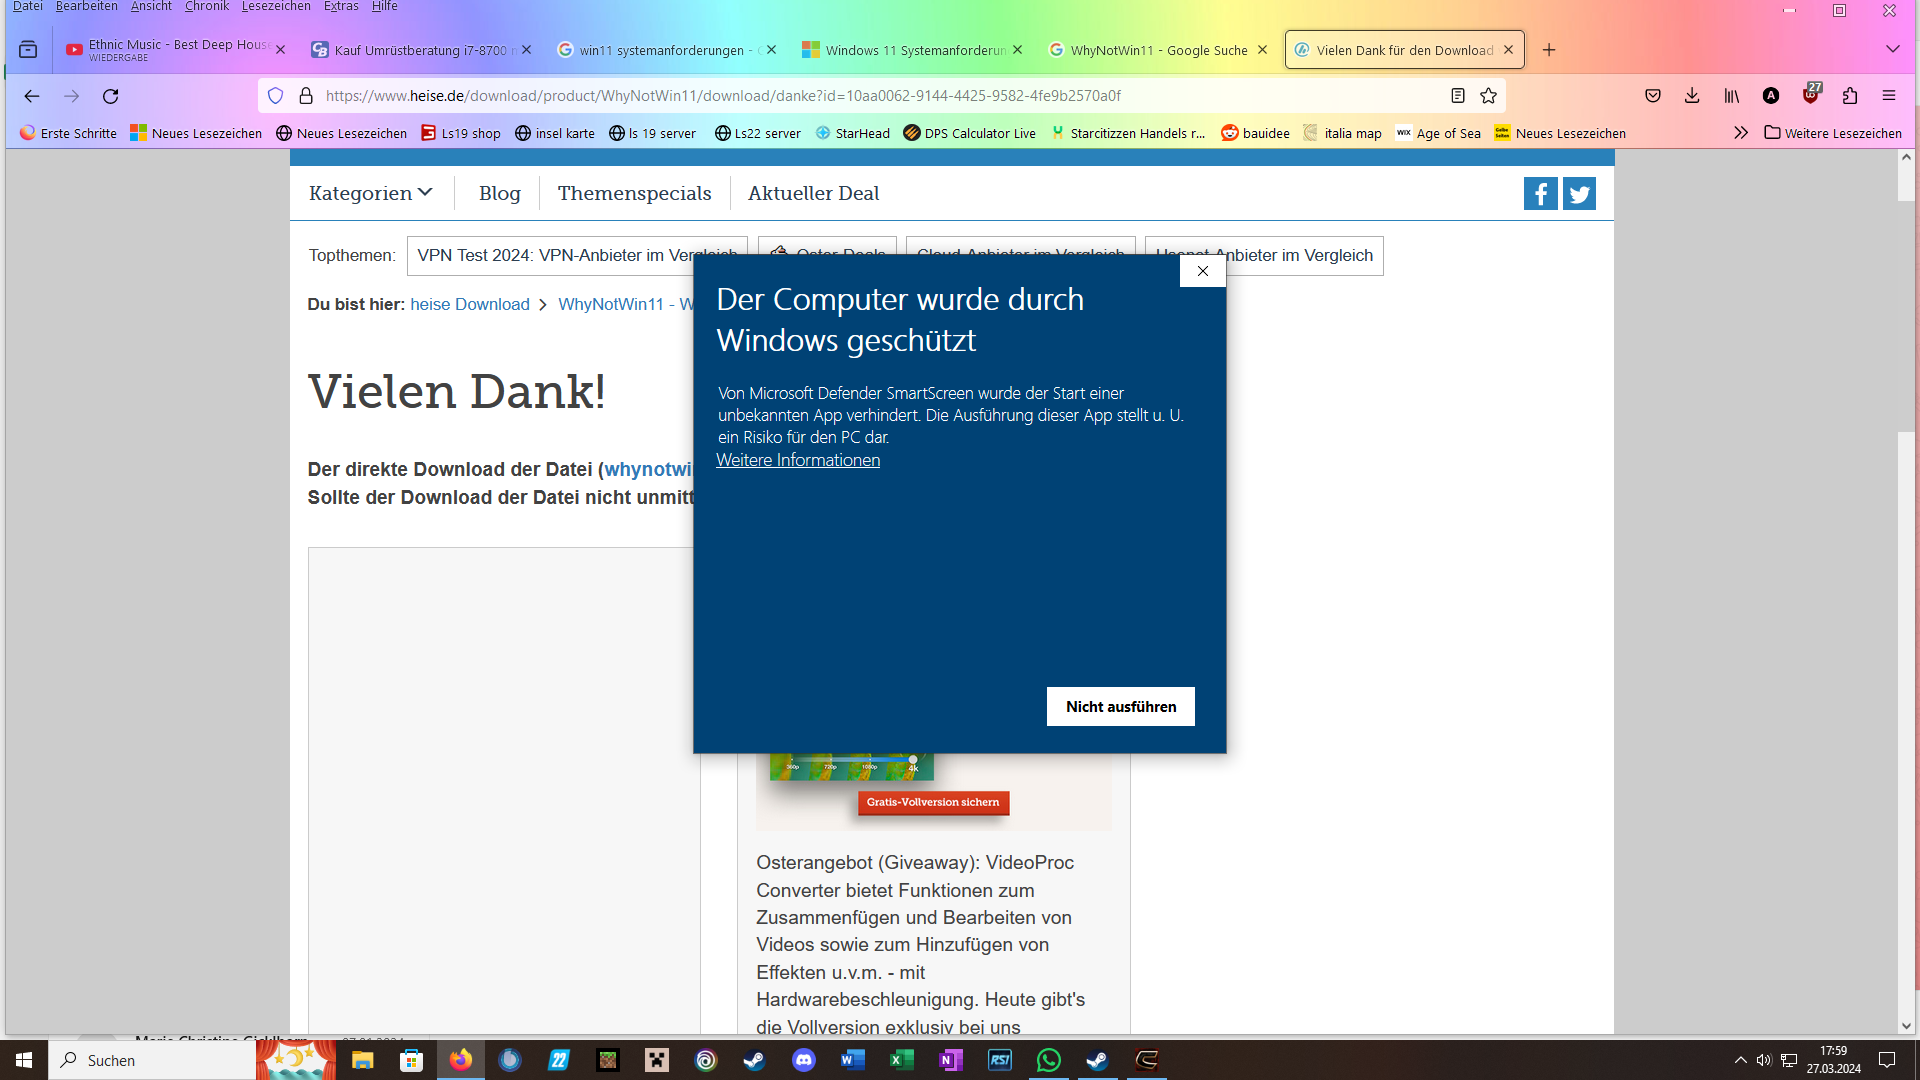The width and height of the screenshot is (1920, 1080).
Task: Toggle reader view icon in address bar
Action: 1458,96
